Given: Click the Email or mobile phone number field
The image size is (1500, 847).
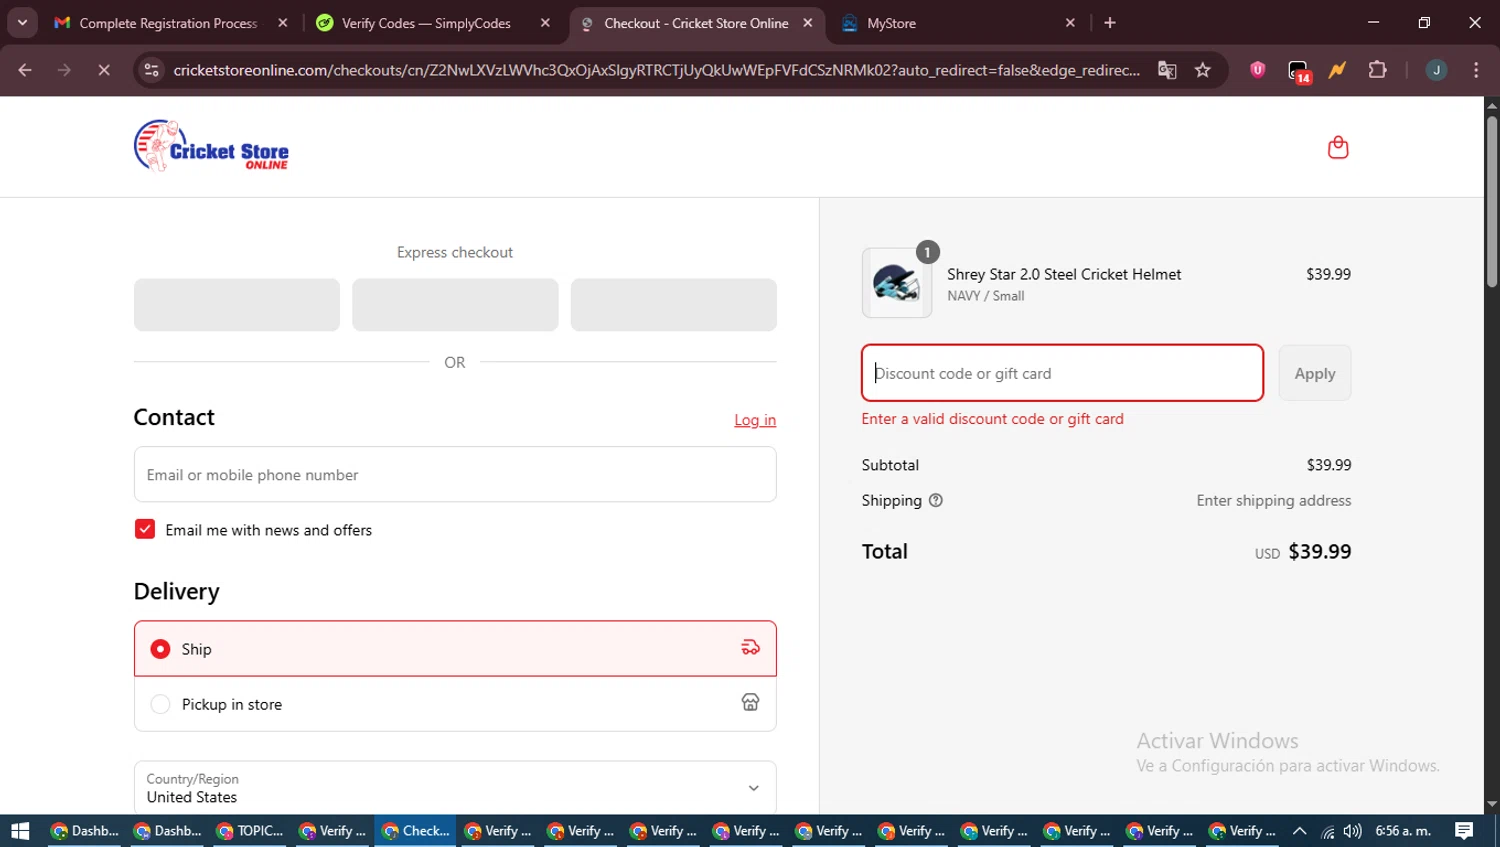Looking at the screenshot, I should [455, 474].
